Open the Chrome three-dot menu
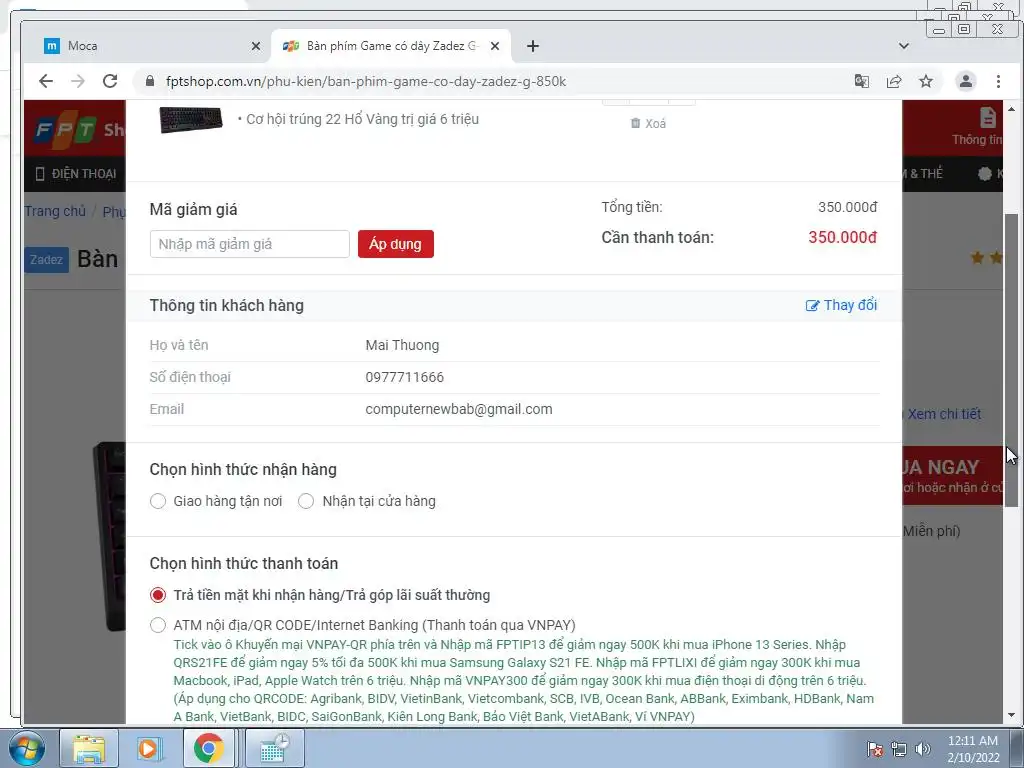 click(998, 81)
